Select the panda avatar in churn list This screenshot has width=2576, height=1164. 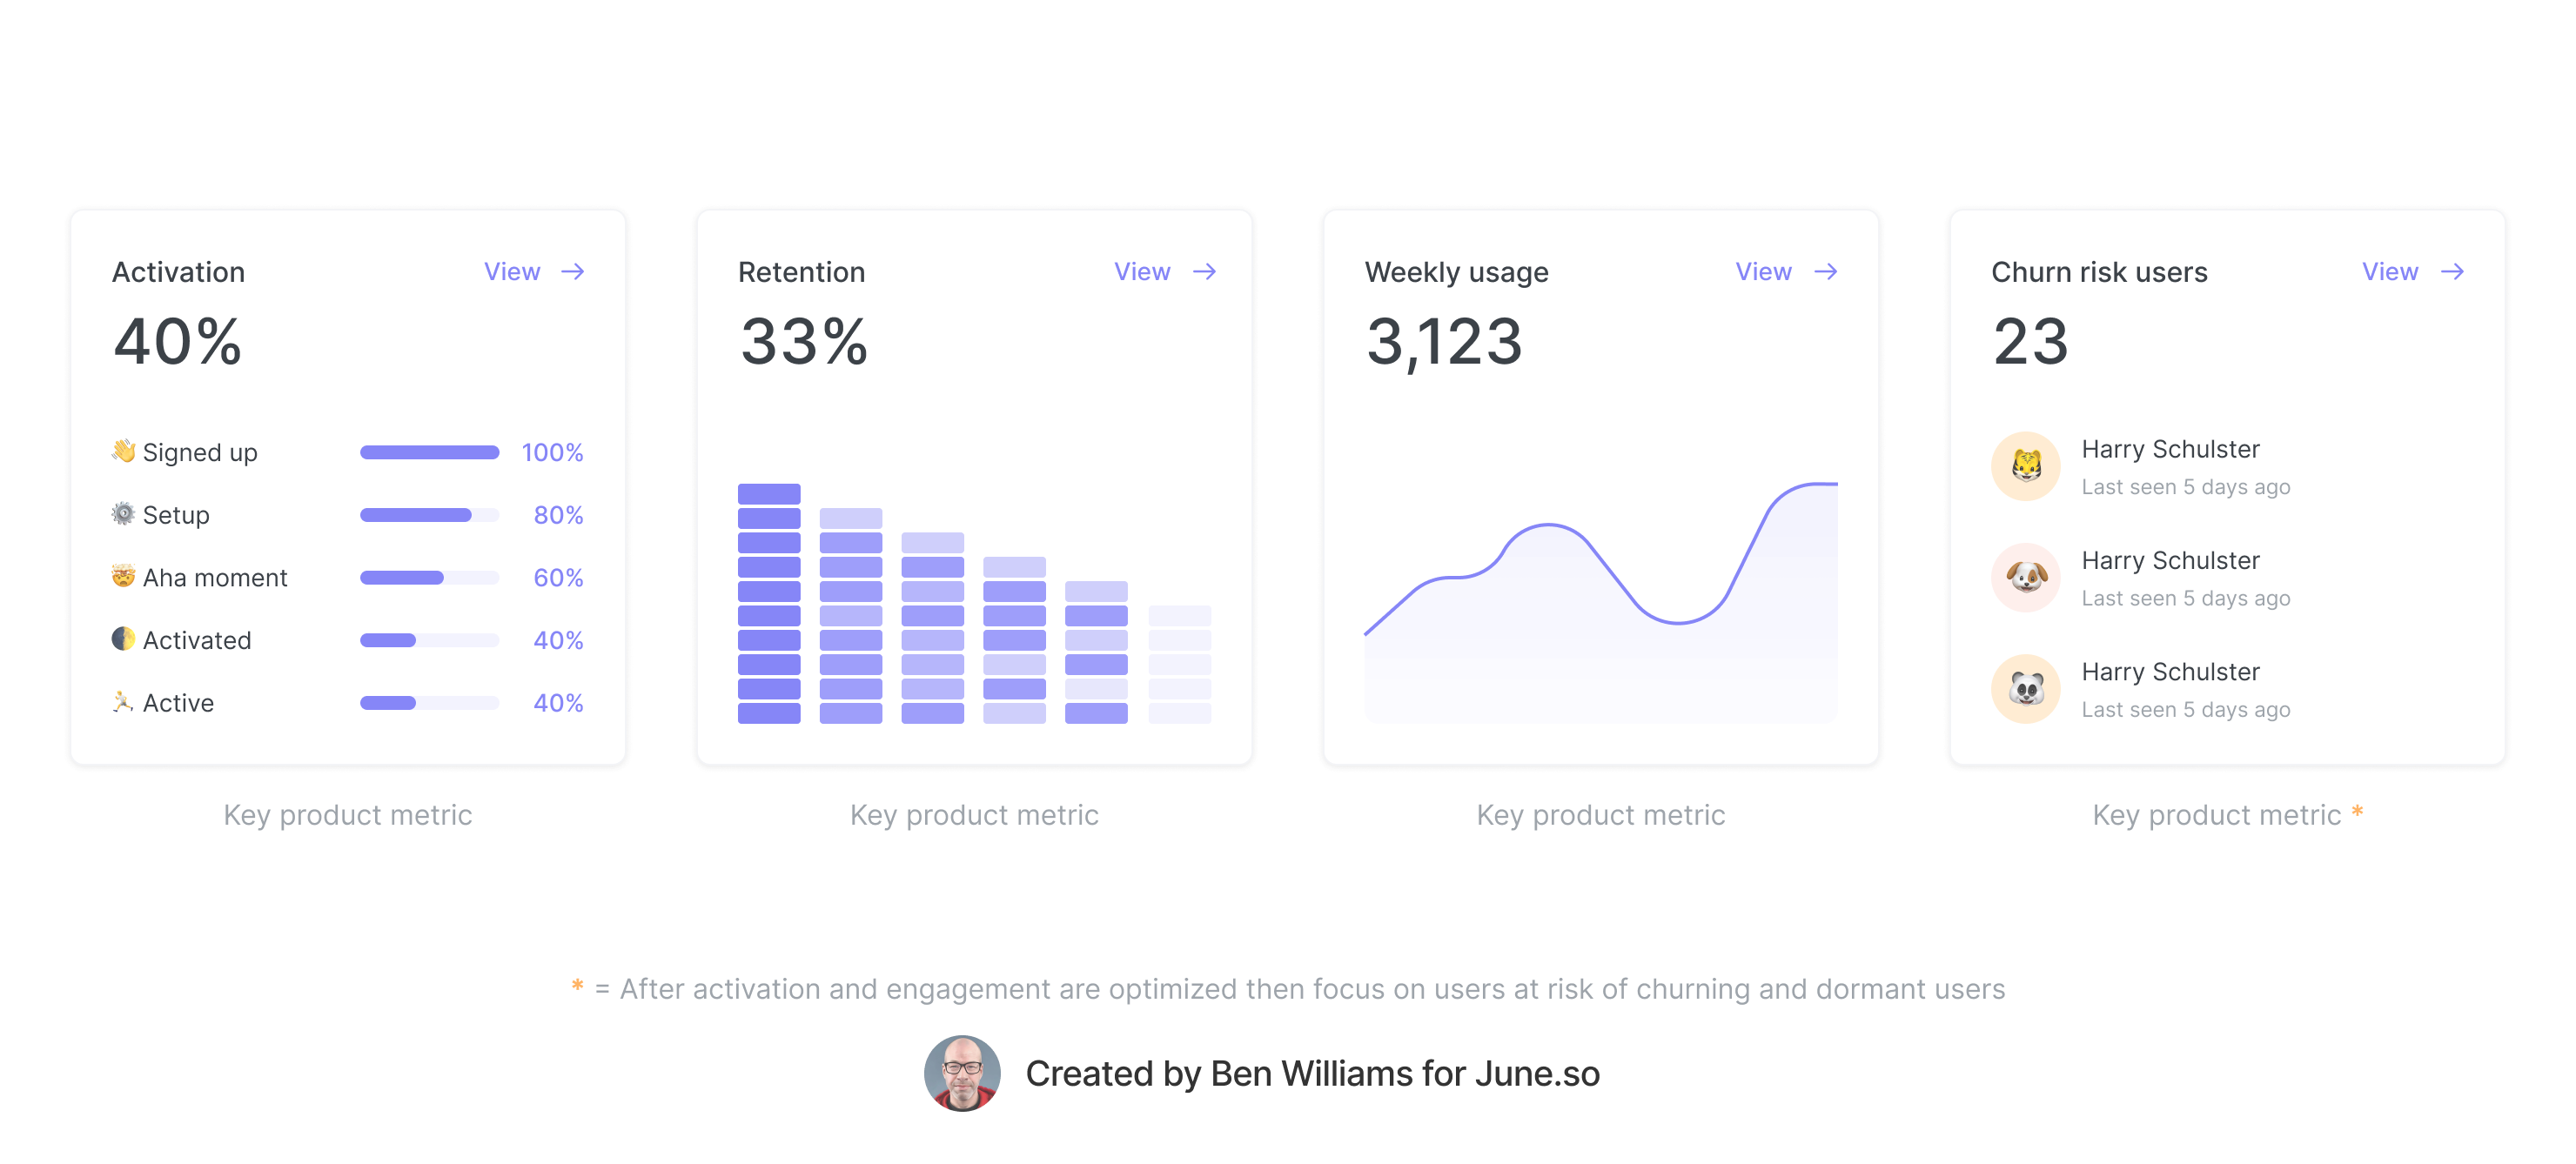pos(2025,689)
